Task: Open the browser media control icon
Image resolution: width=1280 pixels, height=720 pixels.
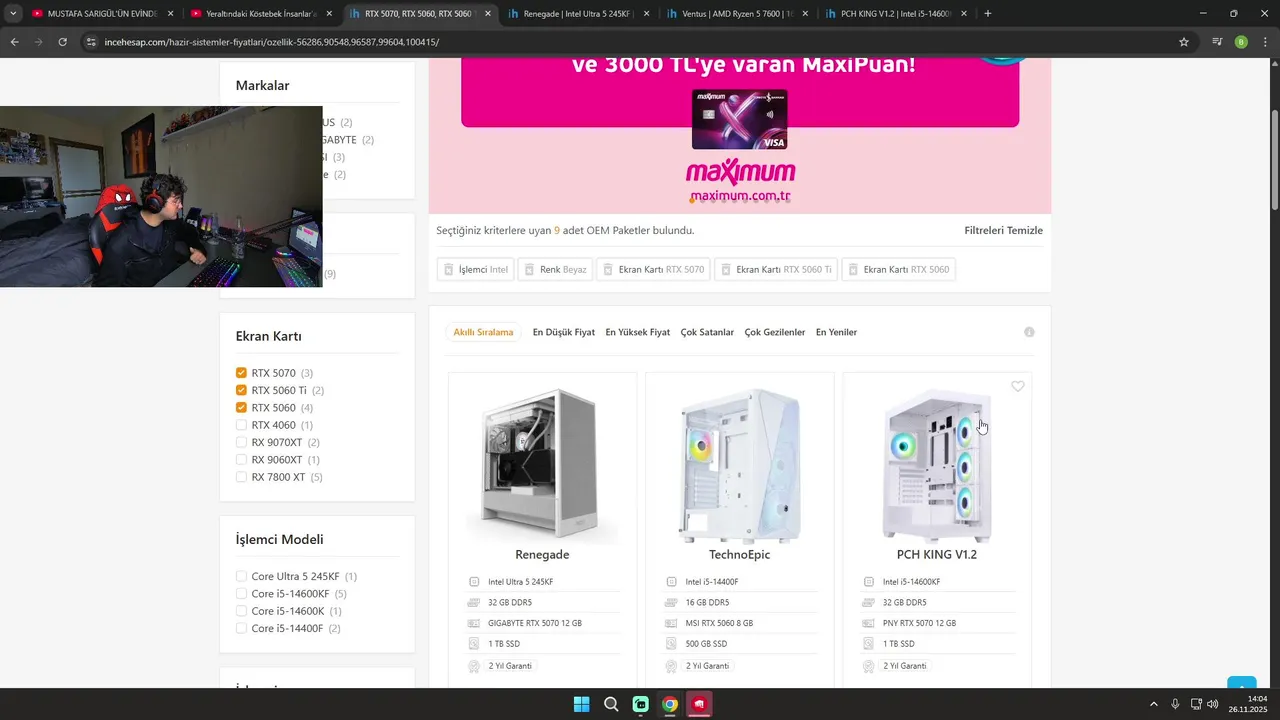Action: coord(1217,42)
